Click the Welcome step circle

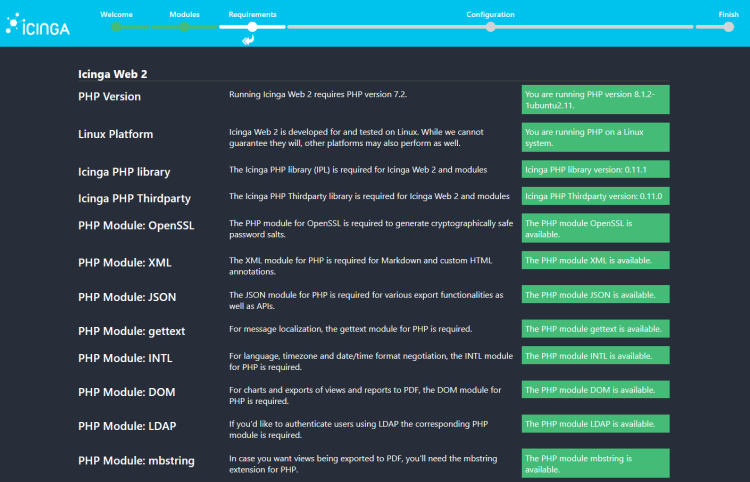point(117,27)
